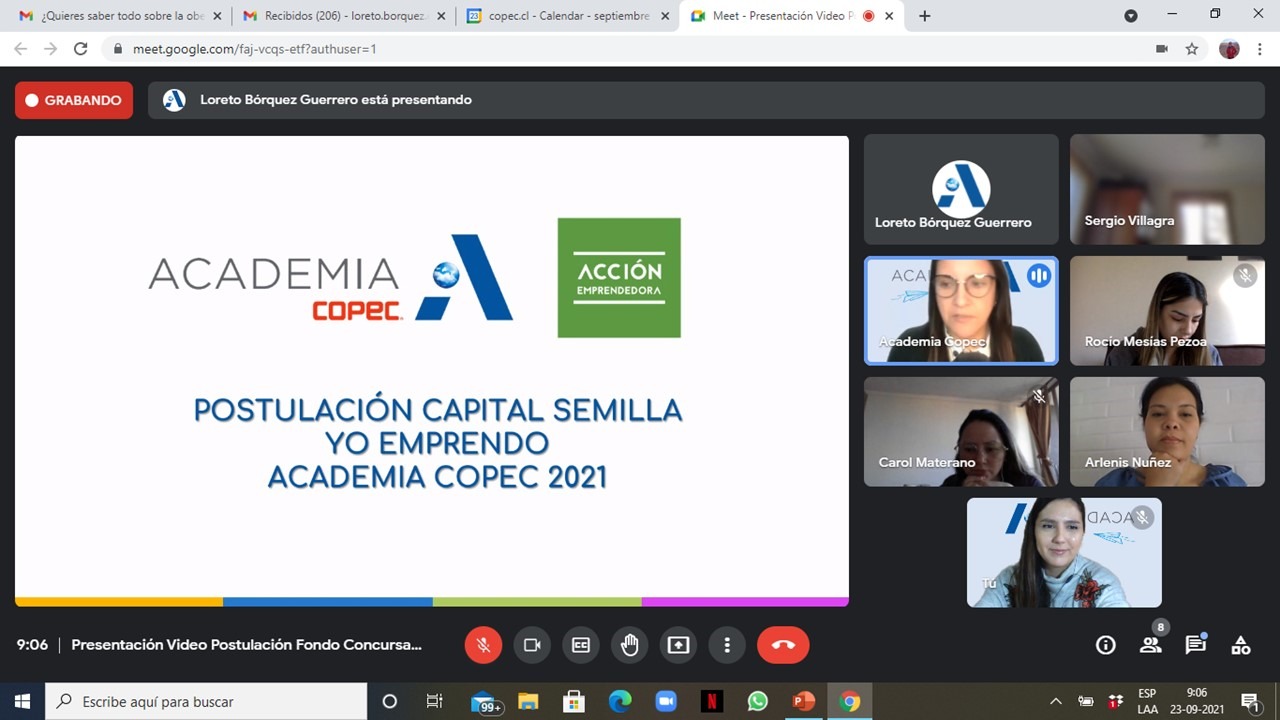
Task: Click the present screen button
Action: [x=679, y=645]
